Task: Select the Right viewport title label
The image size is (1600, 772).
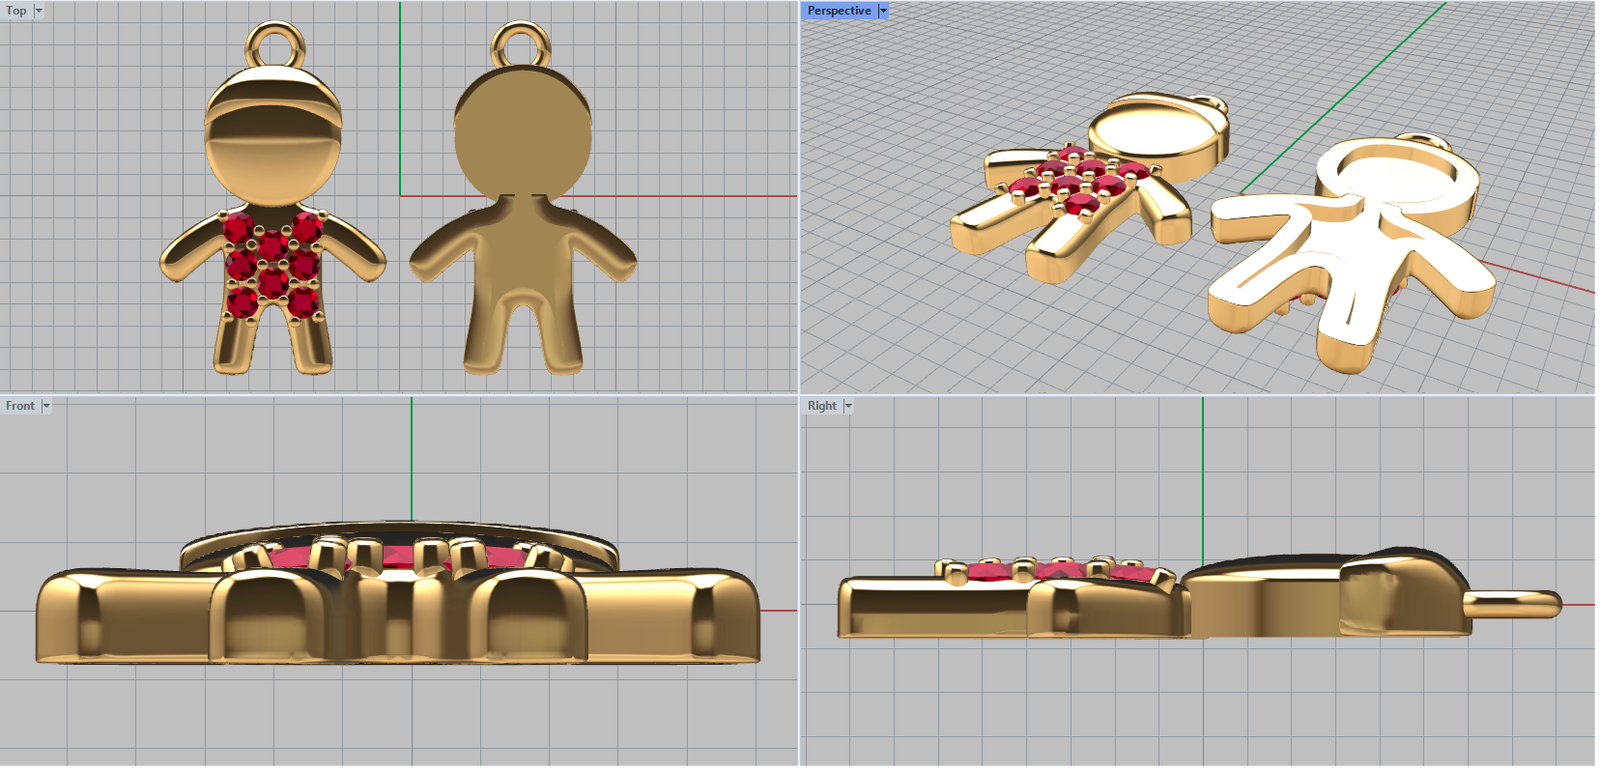Action: pos(821,406)
